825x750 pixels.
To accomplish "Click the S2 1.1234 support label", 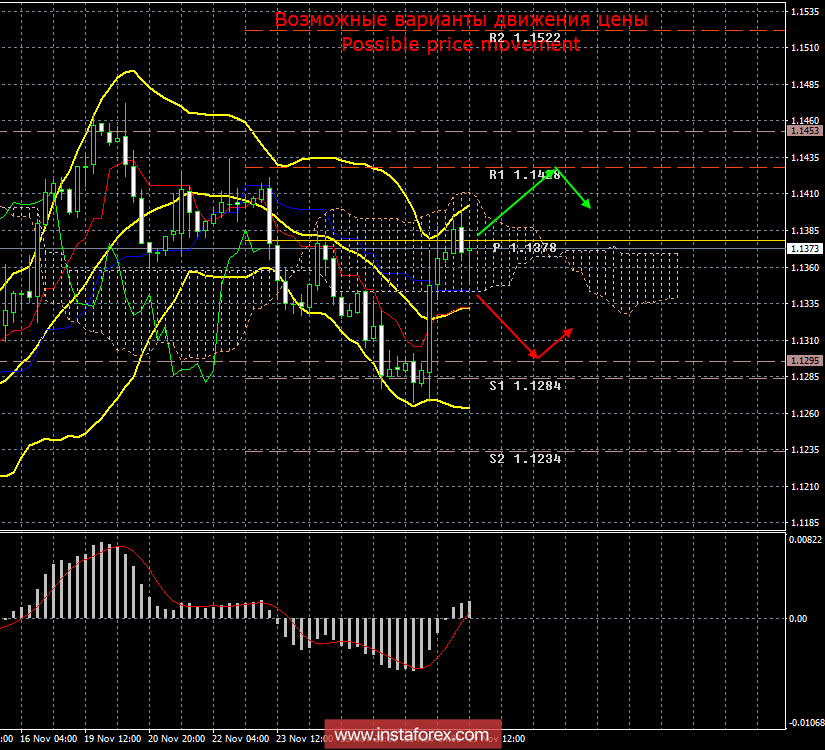I will 525,458.
